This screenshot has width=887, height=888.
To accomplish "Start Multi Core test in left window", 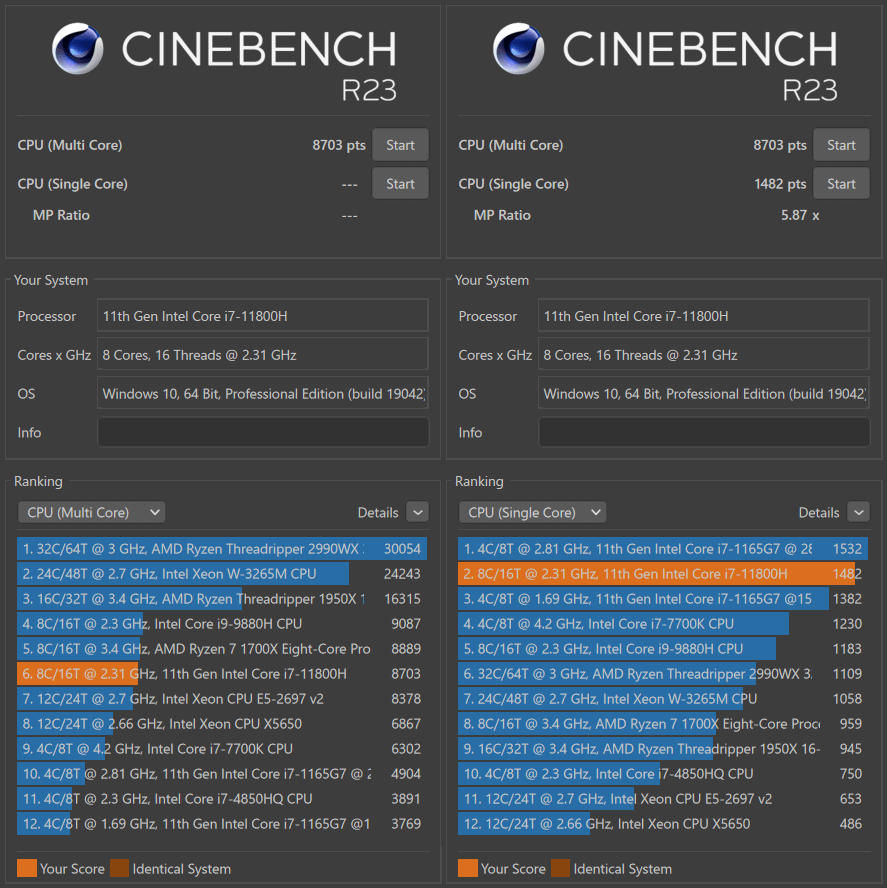I will pyautogui.click(x=400, y=145).
